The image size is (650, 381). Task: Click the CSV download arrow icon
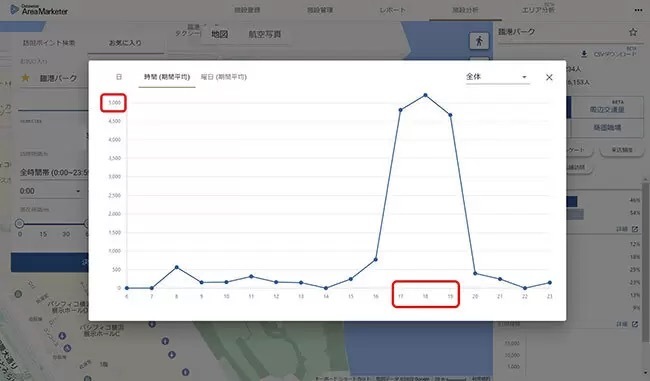[x=584, y=54]
